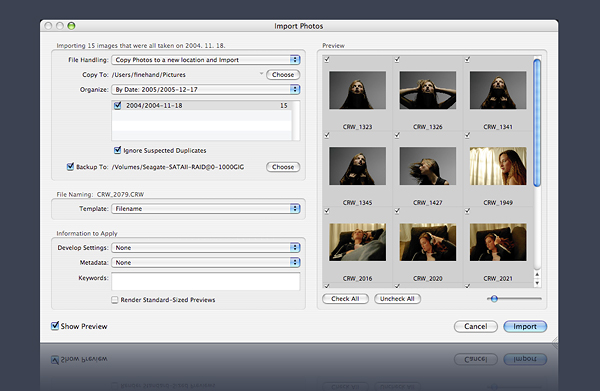Toggle the Backup To checkbox
The width and height of the screenshot is (600, 391).
coord(70,166)
